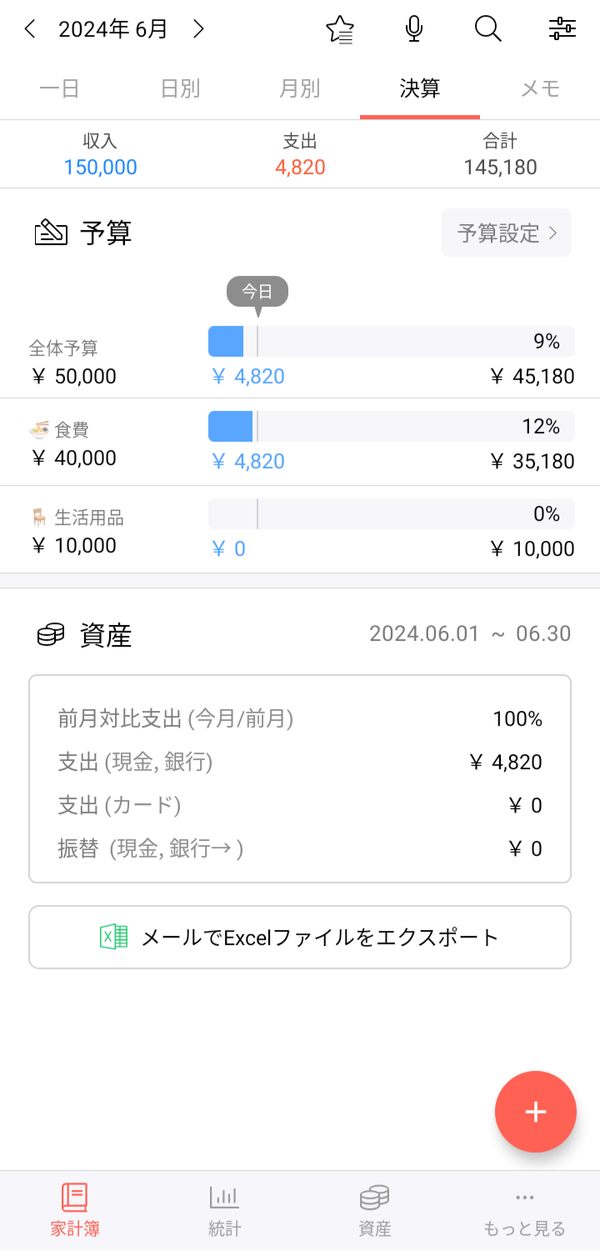Open 資産 coins icon in bottom navigation
Screen dimensions: 600x1255
tap(375, 1211)
